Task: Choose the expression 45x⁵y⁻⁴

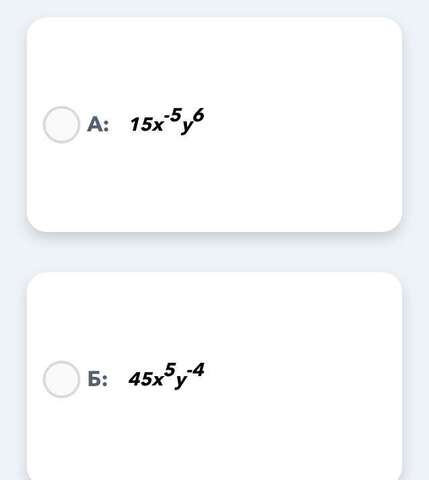Action: tap(166, 376)
